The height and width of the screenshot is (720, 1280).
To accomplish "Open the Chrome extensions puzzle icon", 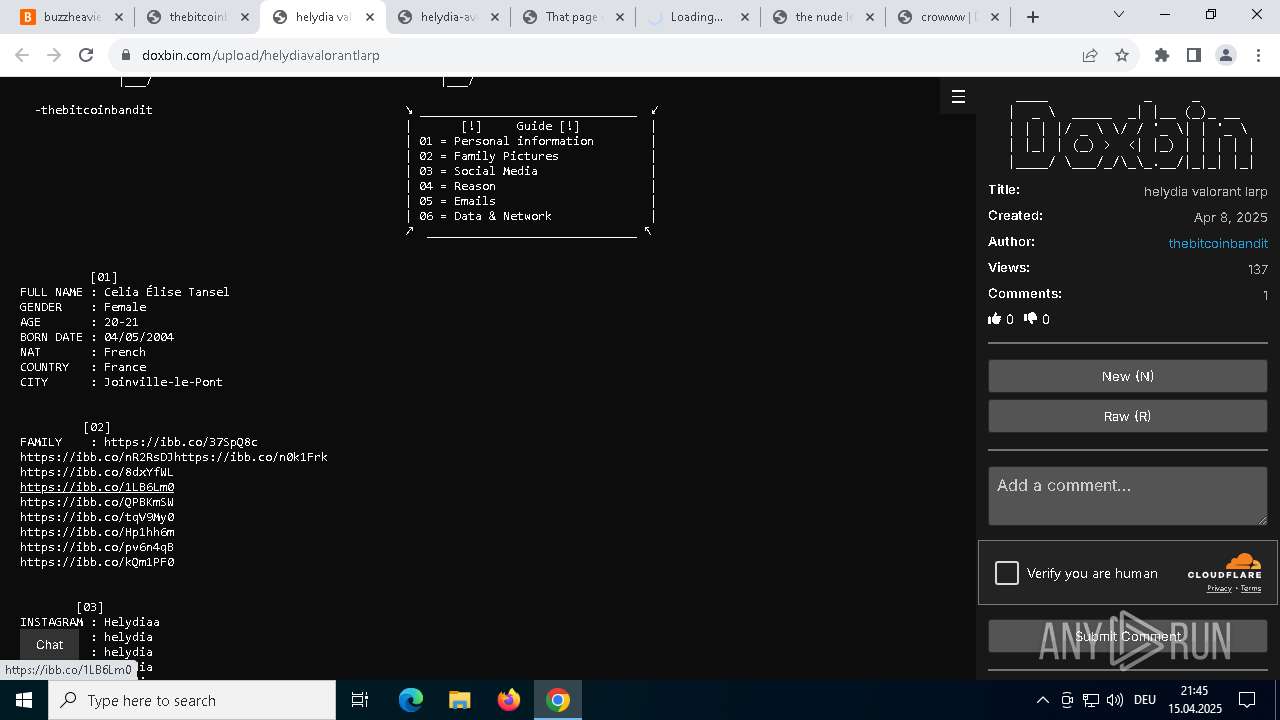I will click(x=1162, y=56).
